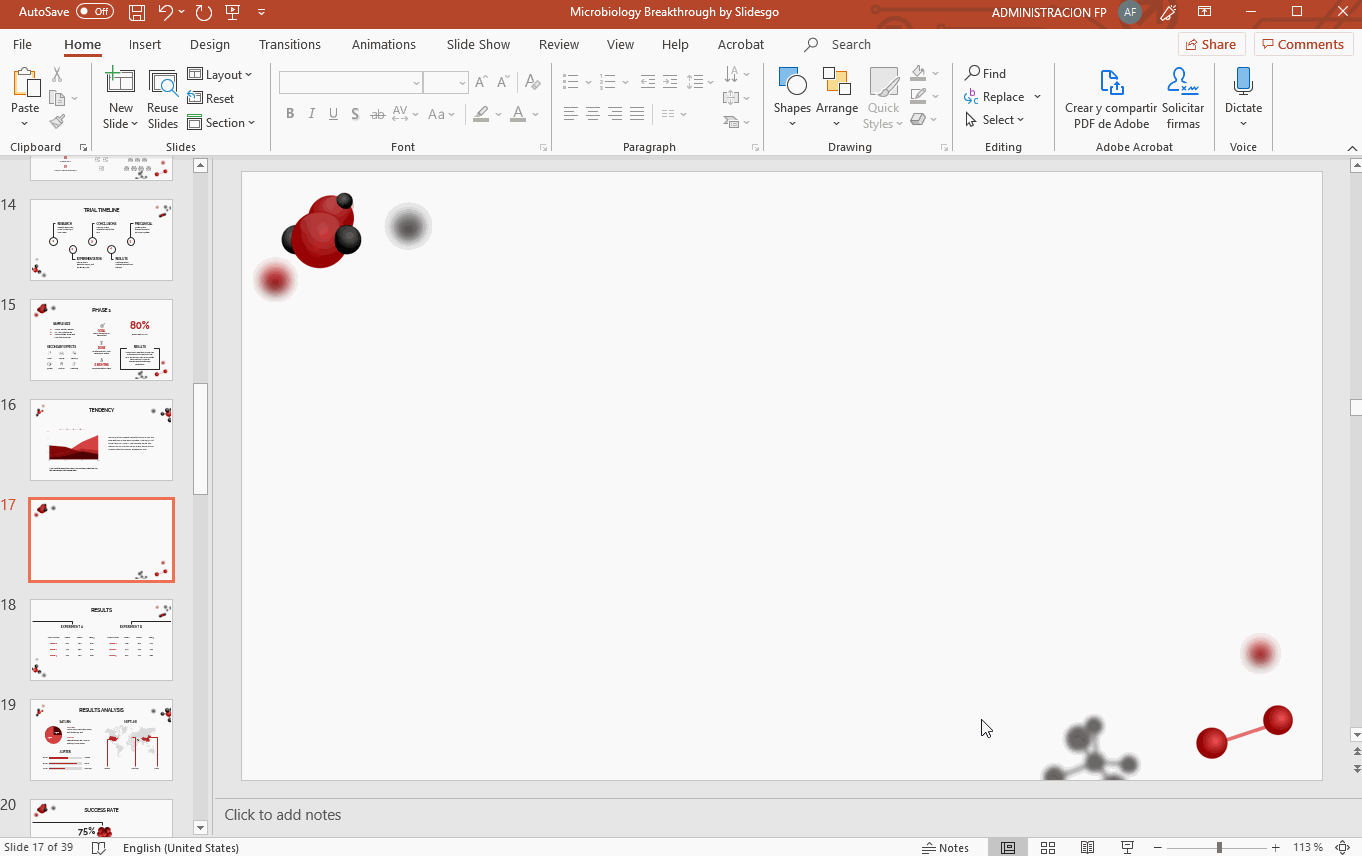
Task: Select slide 18 Results thumbnail
Action: coord(101,640)
